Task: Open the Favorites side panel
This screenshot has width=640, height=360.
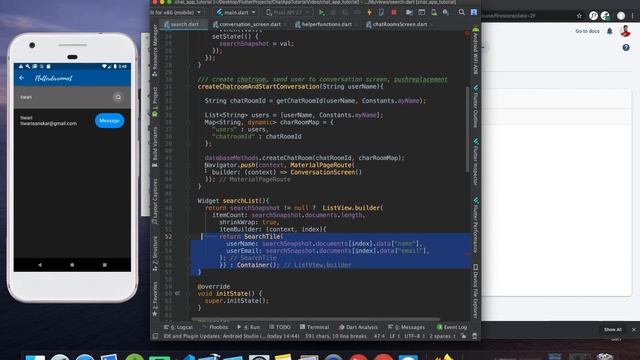Action: [x=155, y=299]
